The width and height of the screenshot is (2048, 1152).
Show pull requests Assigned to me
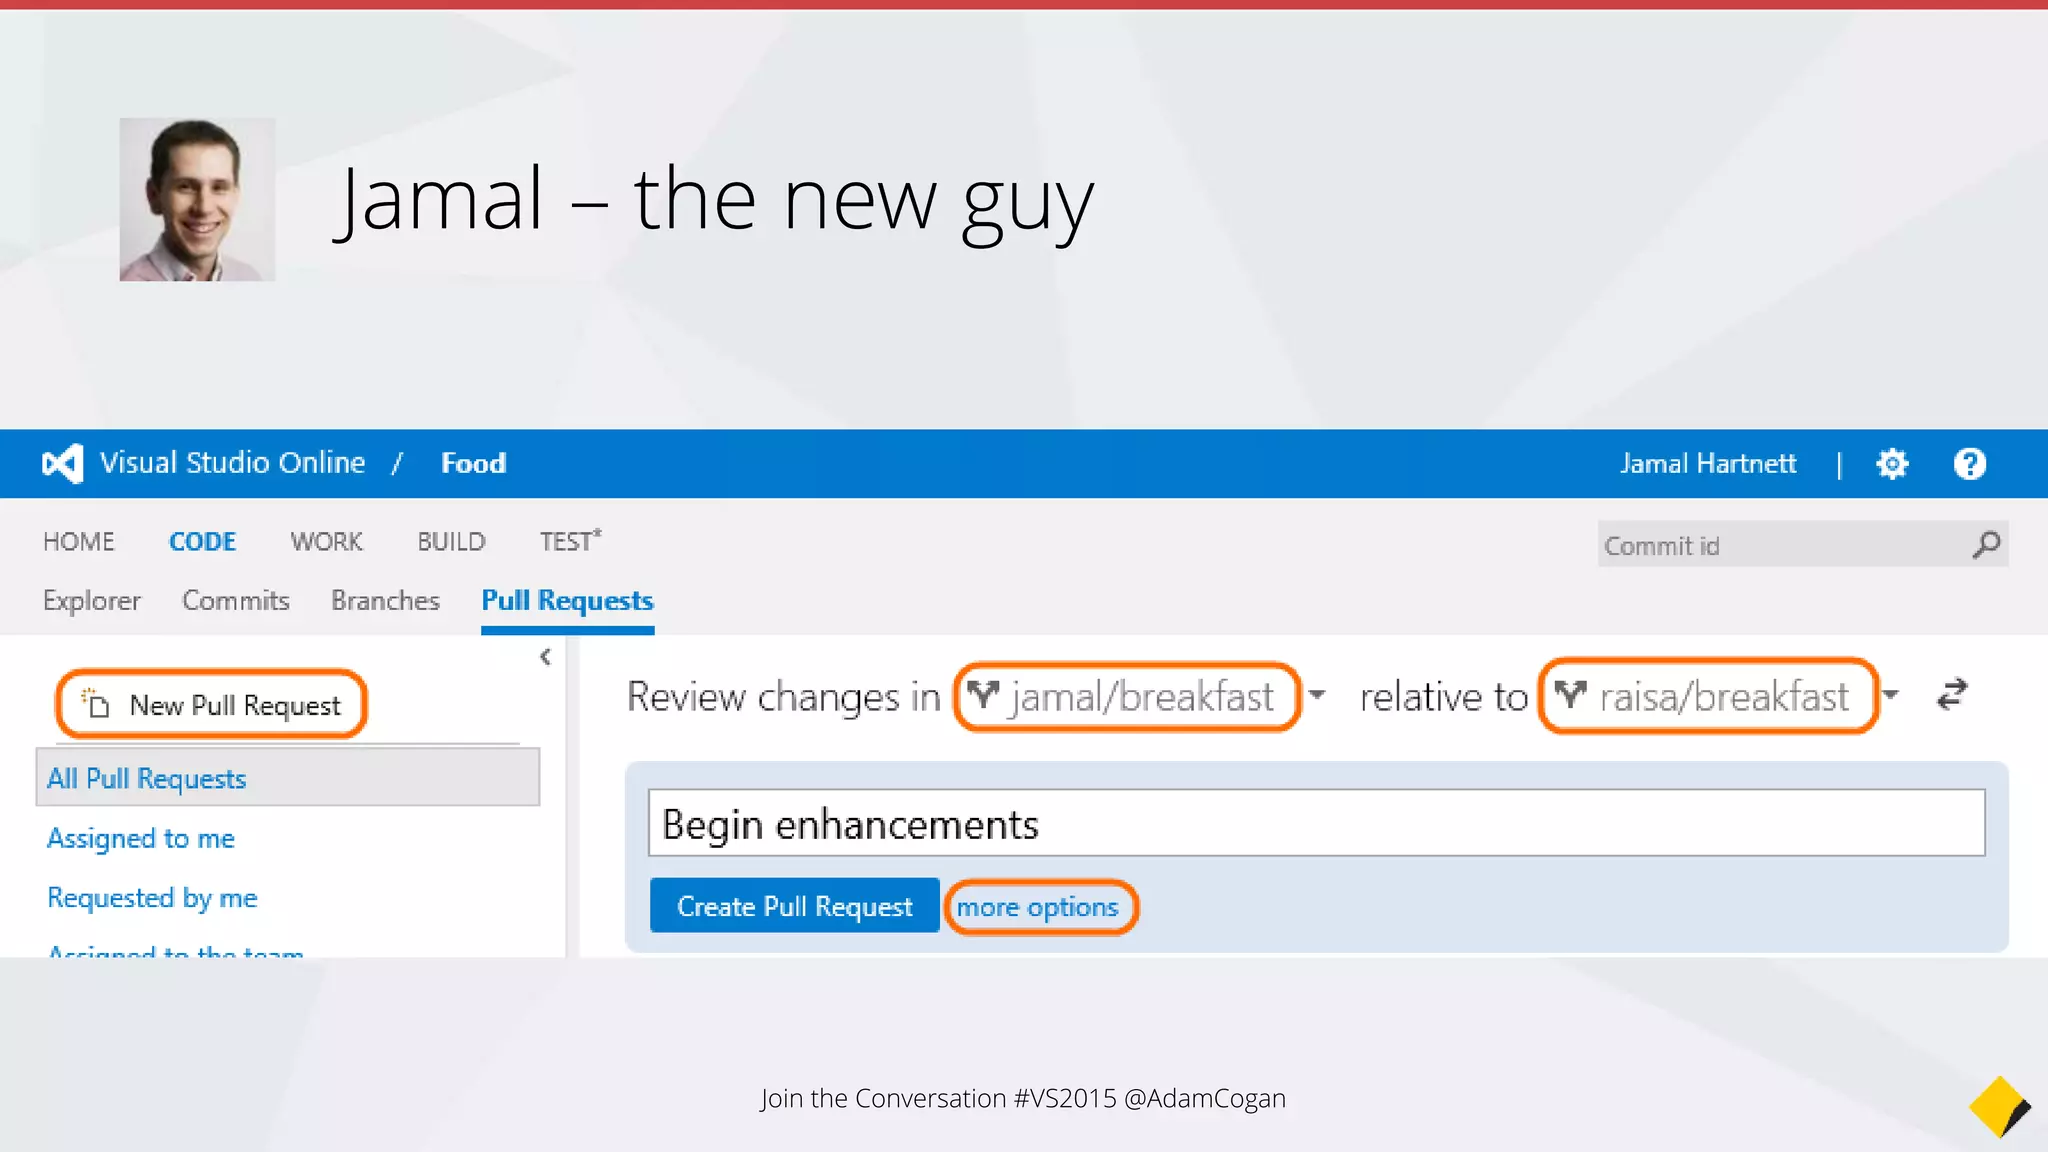[141, 838]
